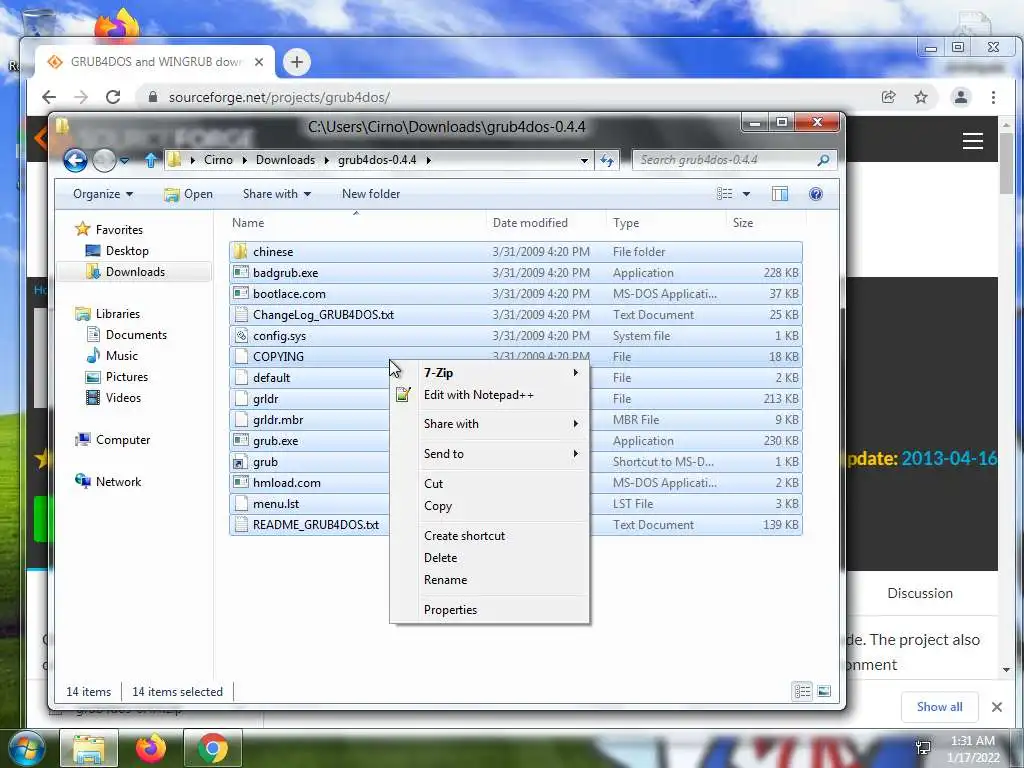
Task: Open the 7-Zip submenu
Action: point(489,372)
